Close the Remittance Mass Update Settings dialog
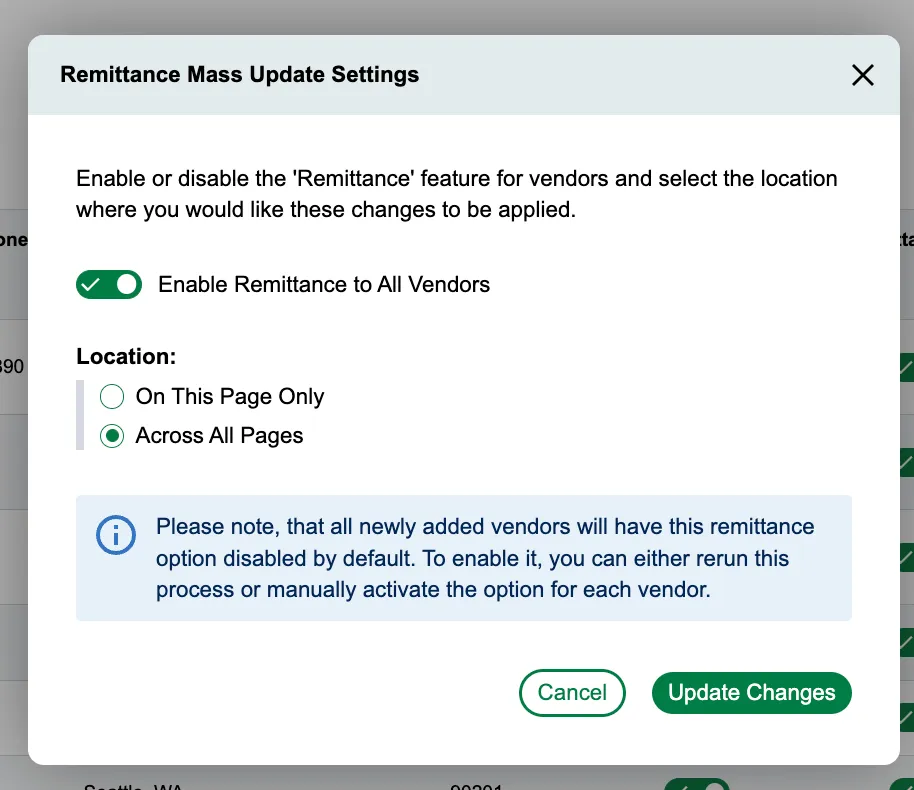Viewport: 914px width, 790px height. pyautogui.click(x=863, y=75)
